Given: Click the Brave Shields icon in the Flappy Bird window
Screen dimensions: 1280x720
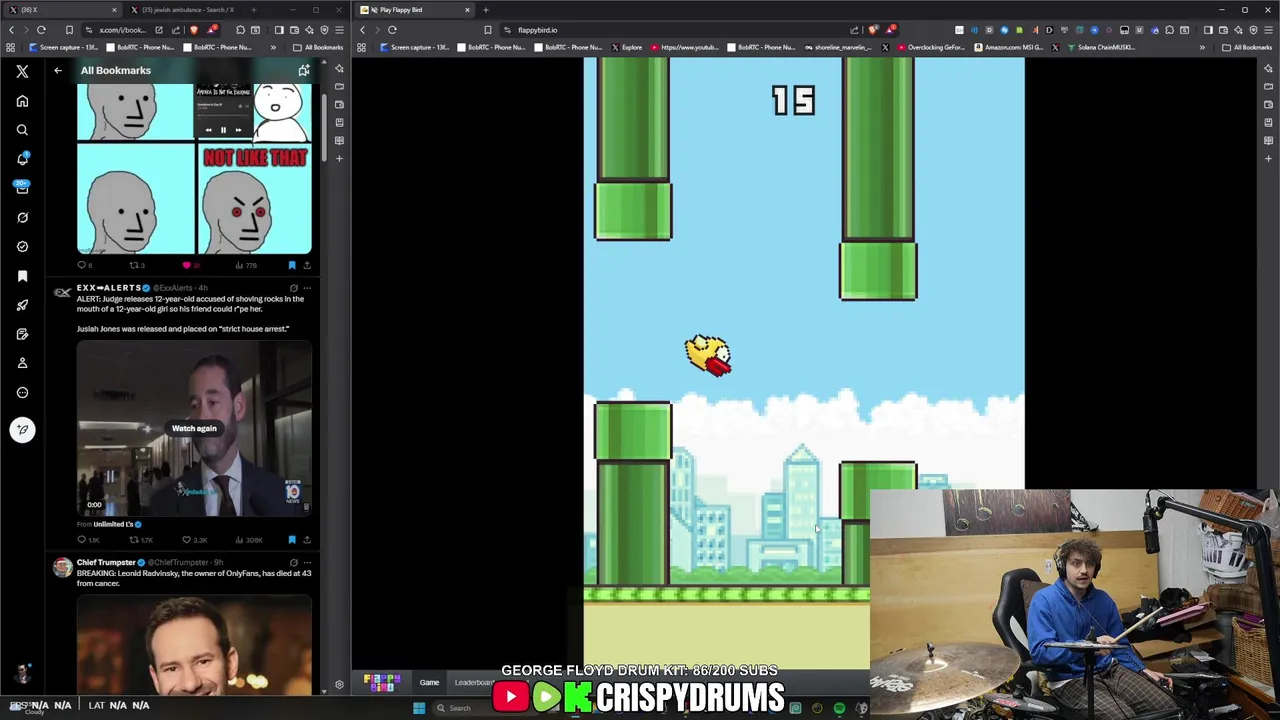Looking at the screenshot, I should pos(874,30).
